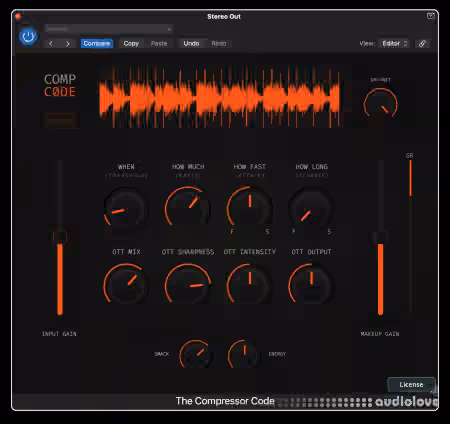Click the WHEN label text
The width and height of the screenshot is (450, 424).
pyautogui.click(x=126, y=167)
